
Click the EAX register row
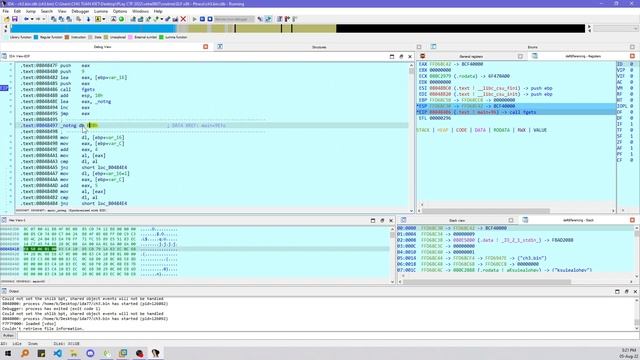[x=516, y=64]
